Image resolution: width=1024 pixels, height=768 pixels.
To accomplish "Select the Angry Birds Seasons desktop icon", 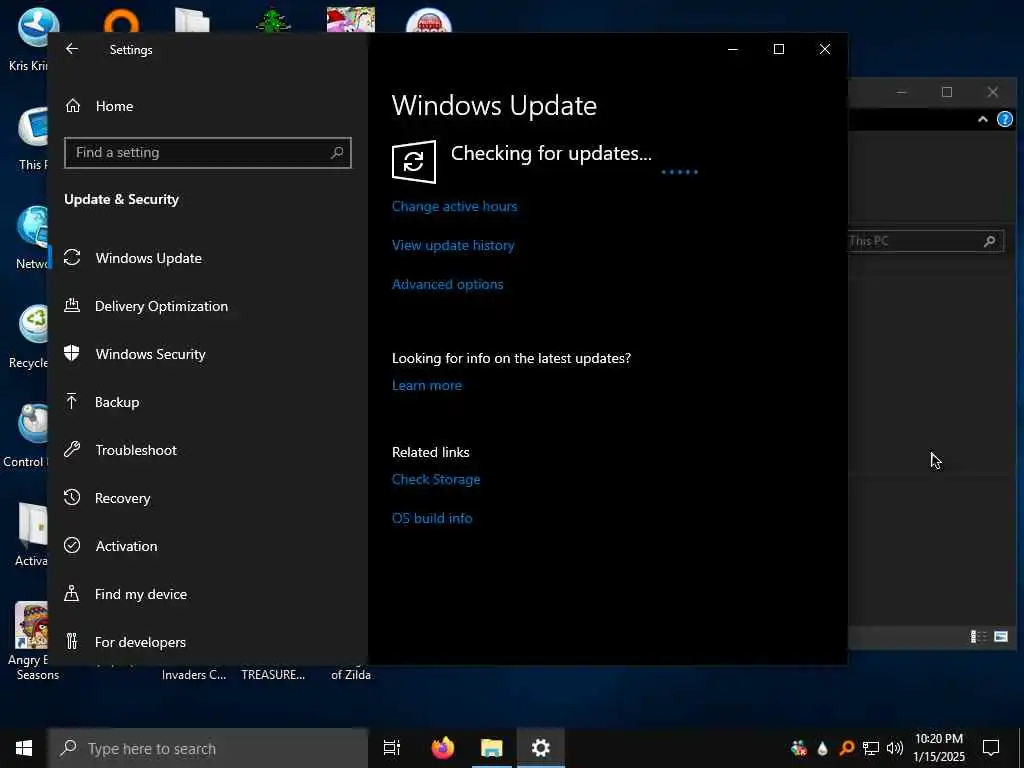I will coord(31,640).
